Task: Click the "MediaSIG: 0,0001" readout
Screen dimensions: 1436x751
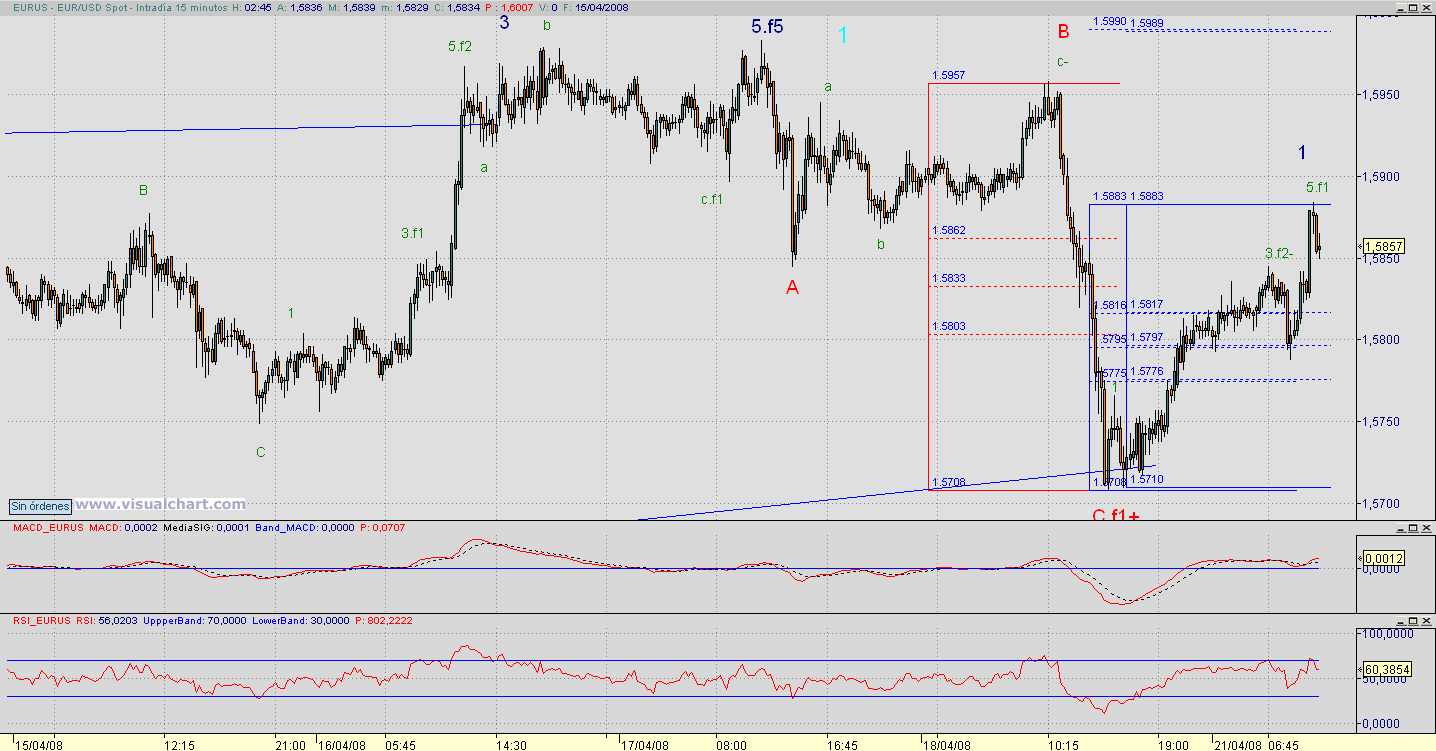Action: tap(204, 526)
